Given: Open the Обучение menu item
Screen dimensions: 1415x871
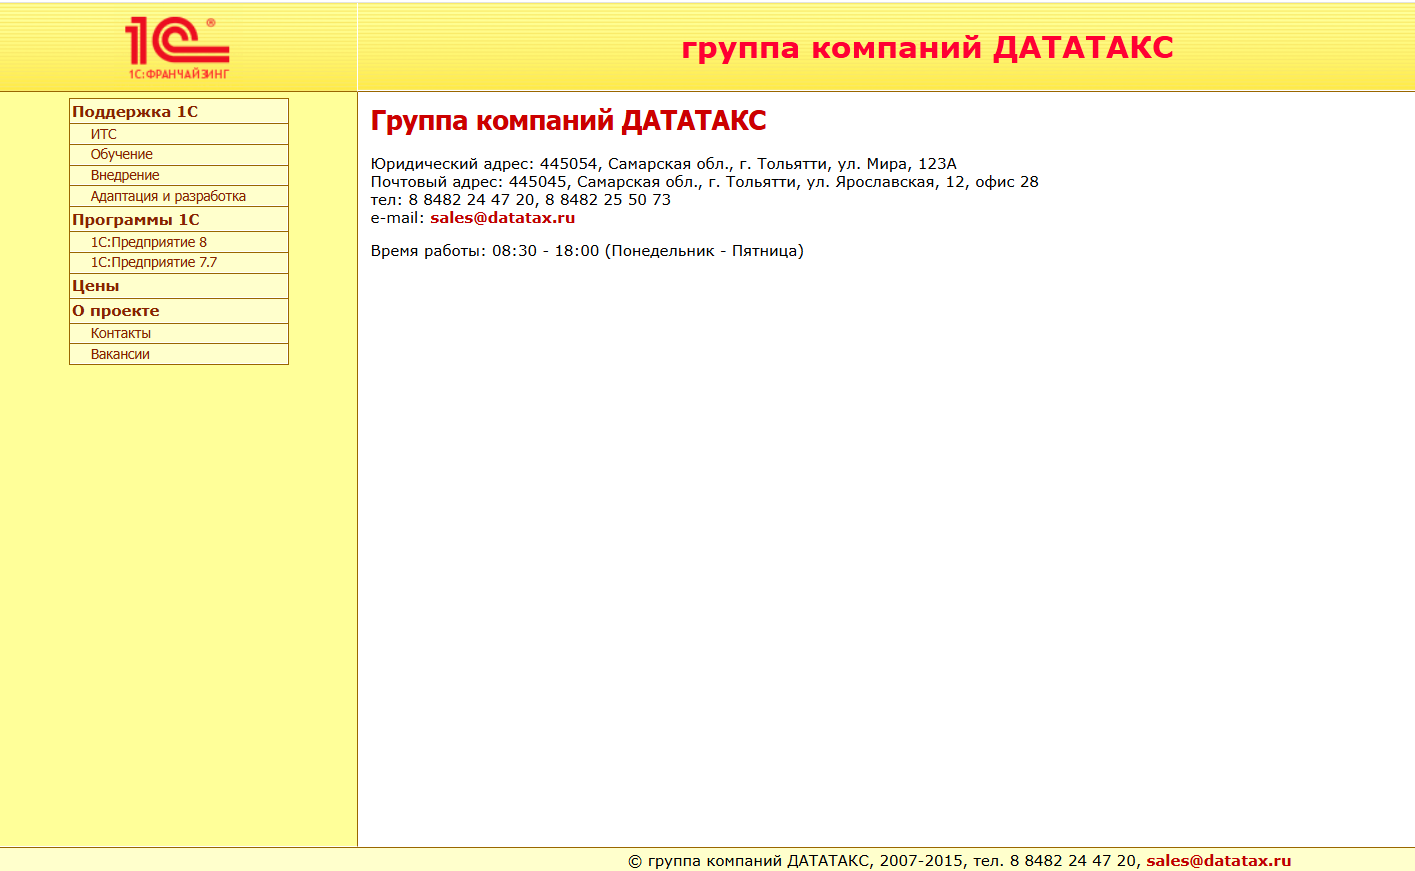Looking at the screenshot, I should (x=122, y=154).
